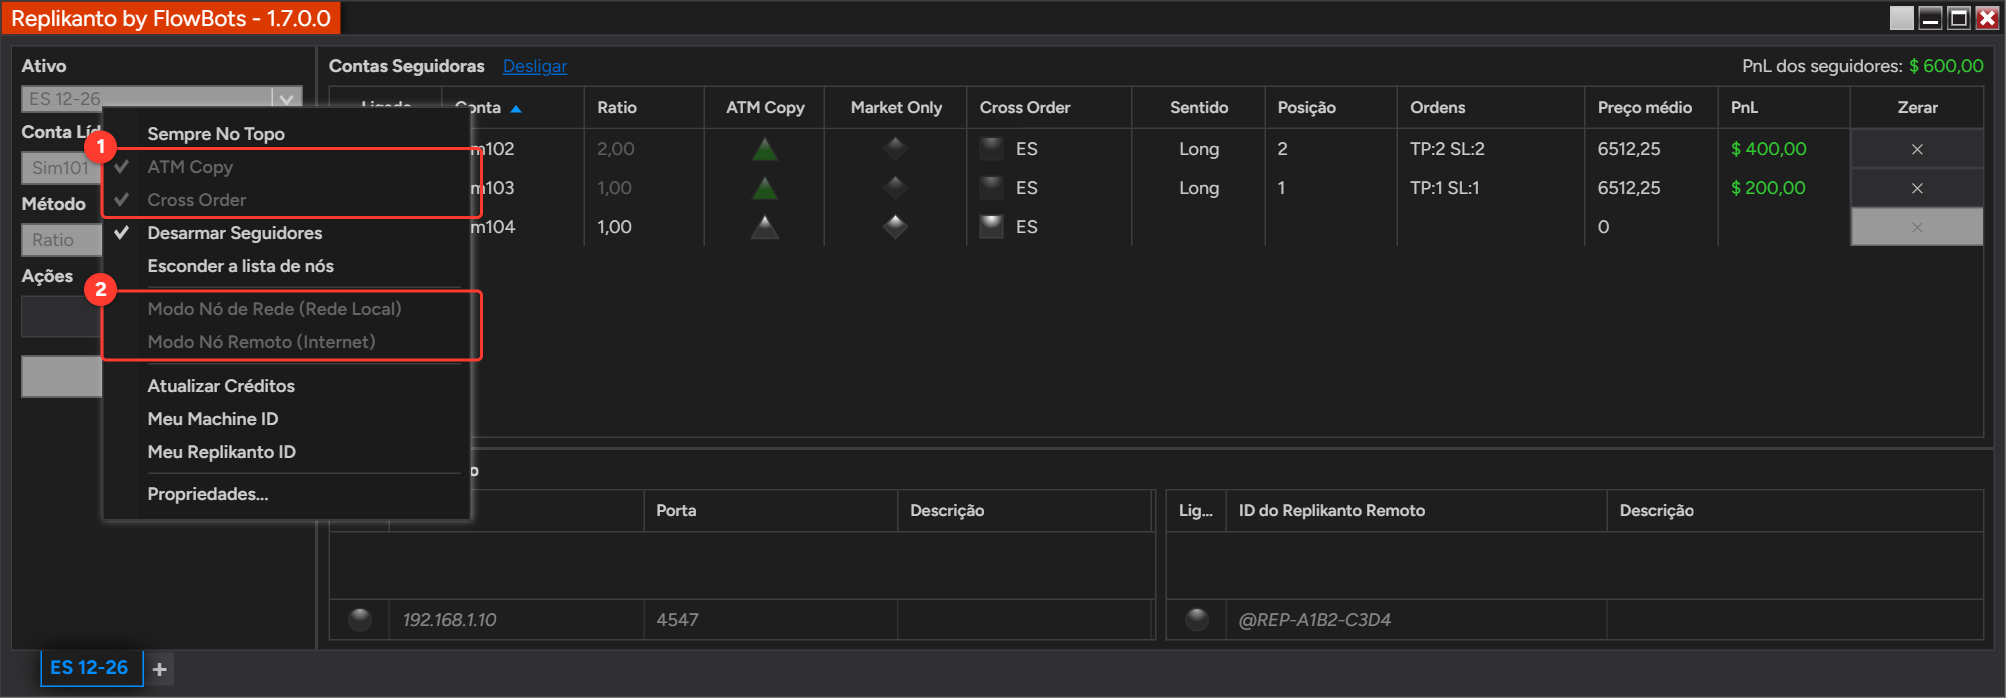
Task: Enable Cross Order checkbox in Sim102 row
Action: click(x=991, y=149)
